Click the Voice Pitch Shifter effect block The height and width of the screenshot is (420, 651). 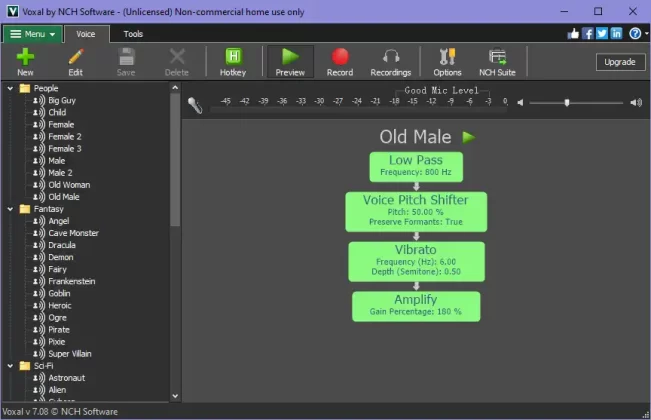(416, 212)
